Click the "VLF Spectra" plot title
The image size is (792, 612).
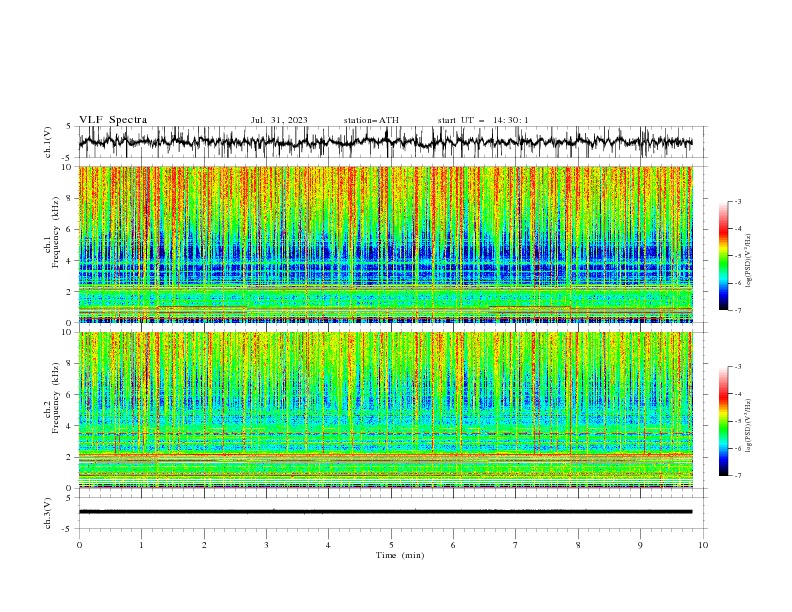pos(113,120)
